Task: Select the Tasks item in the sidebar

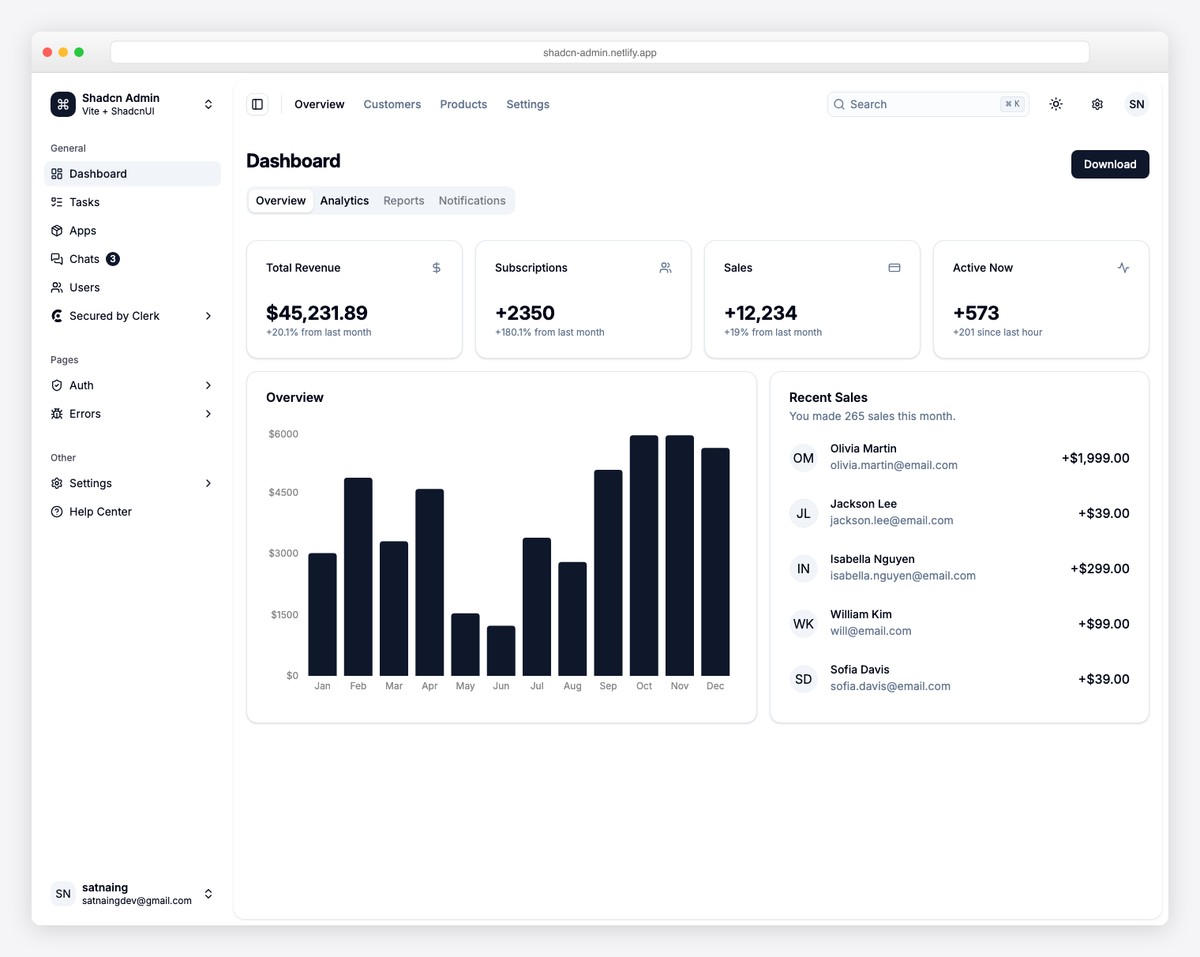Action: coord(85,202)
